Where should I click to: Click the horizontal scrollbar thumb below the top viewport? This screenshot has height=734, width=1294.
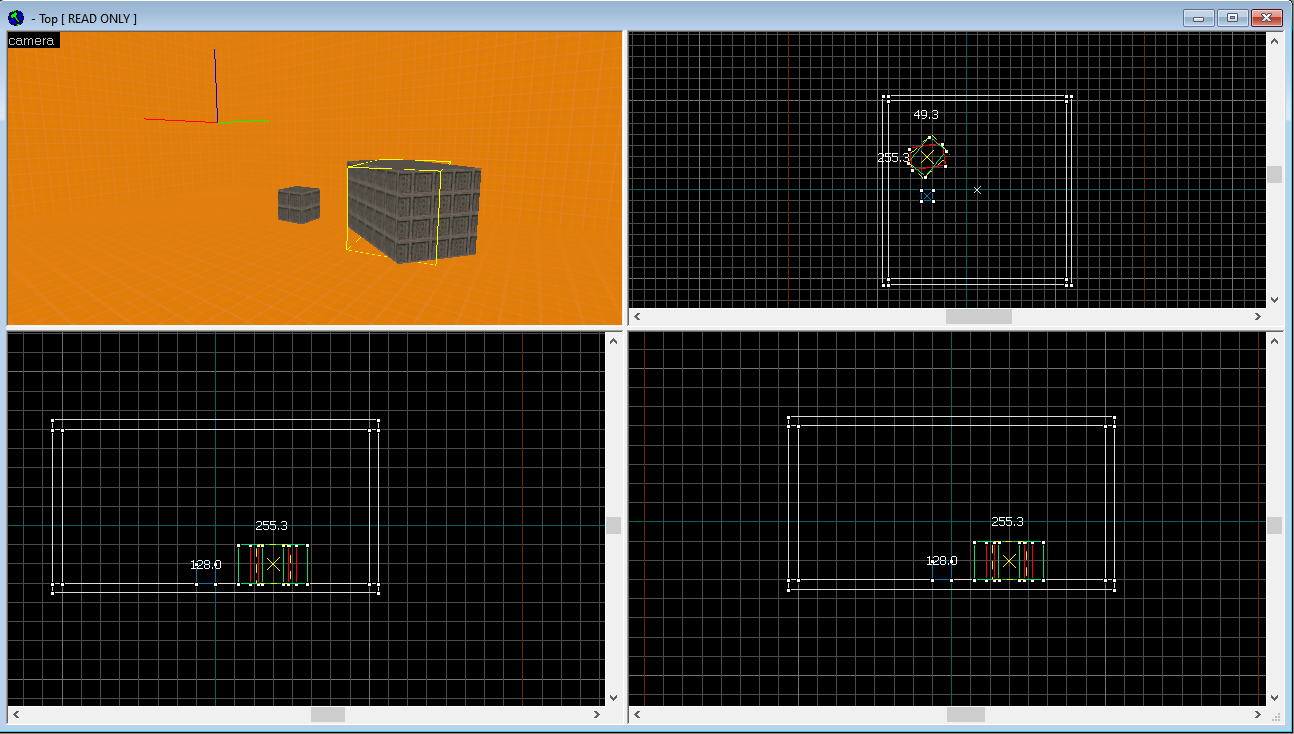(977, 315)
